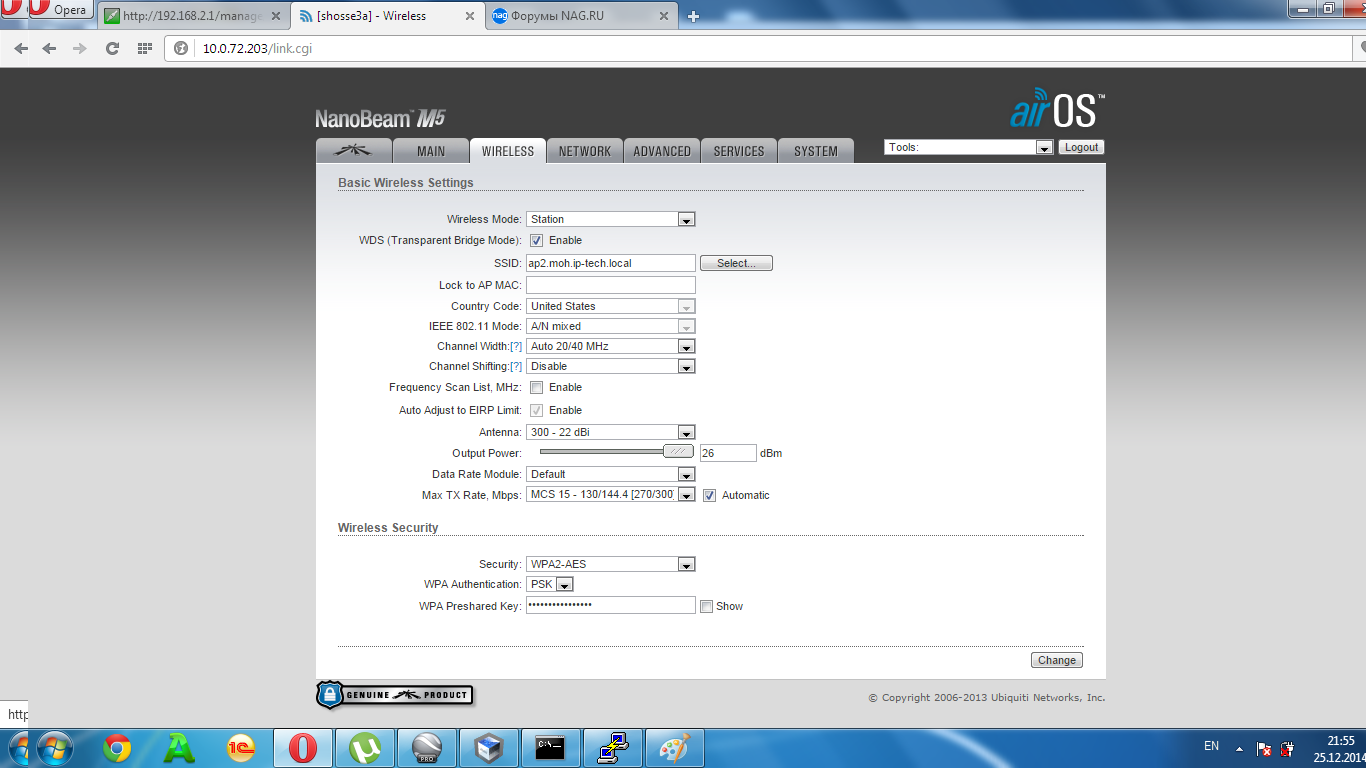1366x768 pixels.
Task: Open the Channel Shifting [?] help link
Action: click(516, 366)
